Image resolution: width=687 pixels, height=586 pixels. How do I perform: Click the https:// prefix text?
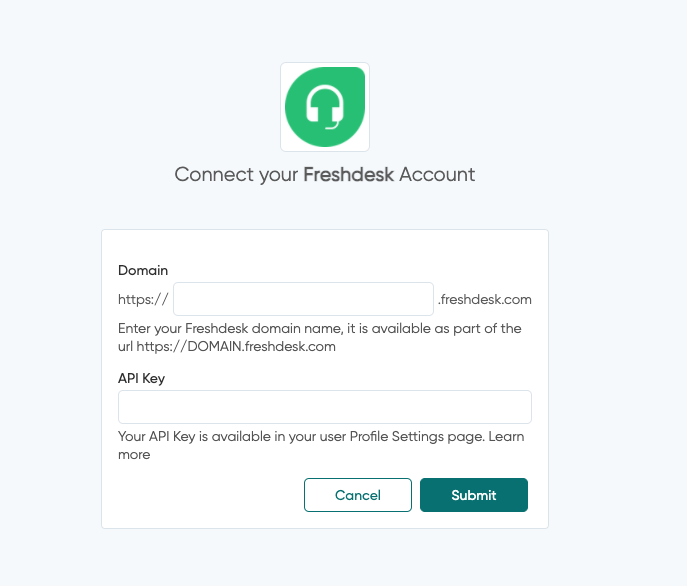tap(143, 299)
